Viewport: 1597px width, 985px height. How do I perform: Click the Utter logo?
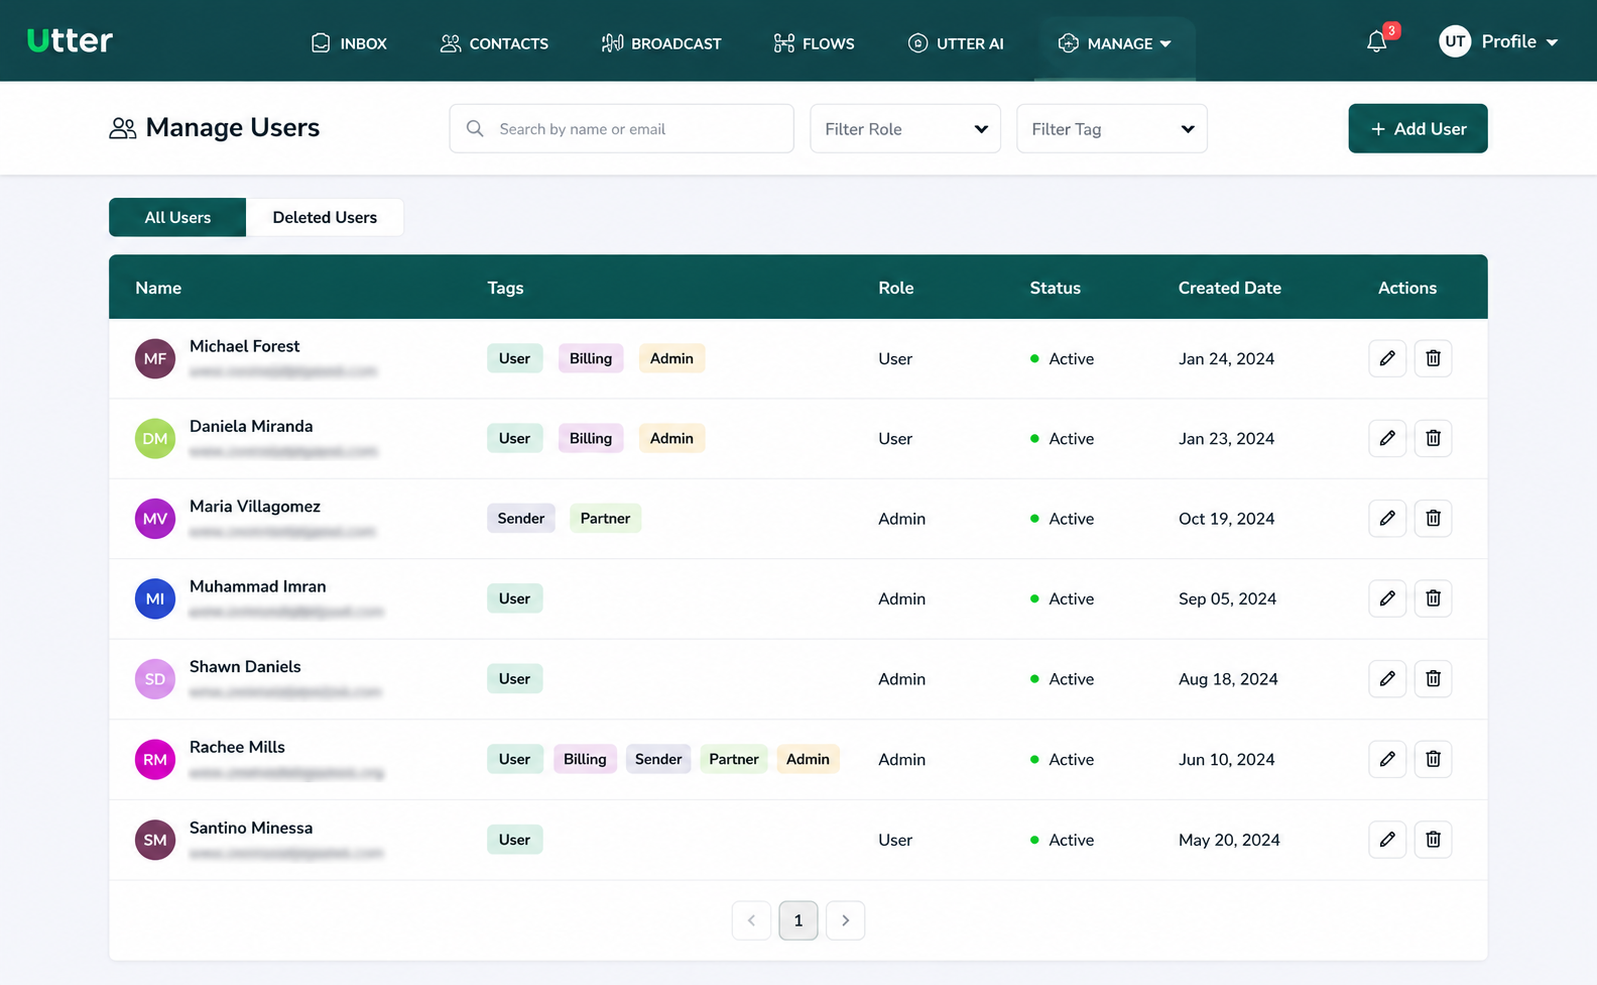click(70, 40)
